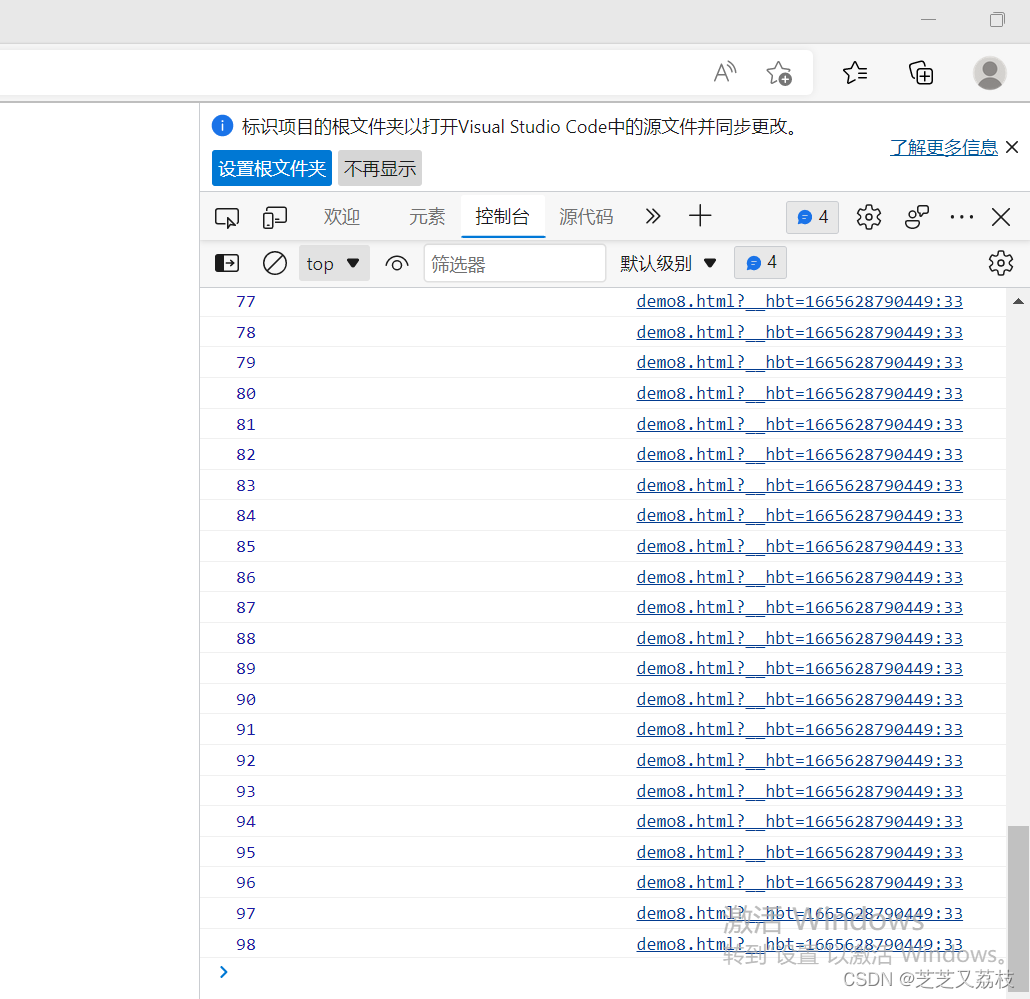Create a live expression eye icon
The image size is (1030, 999).
pyautogui.click(x=397, y=264)
